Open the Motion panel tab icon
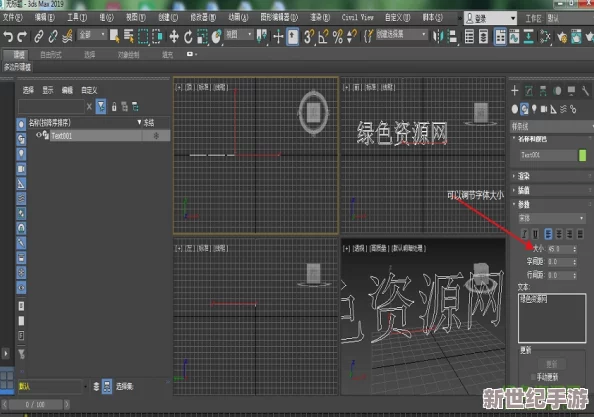Screen dimensions: 594x417 [557, 91]
